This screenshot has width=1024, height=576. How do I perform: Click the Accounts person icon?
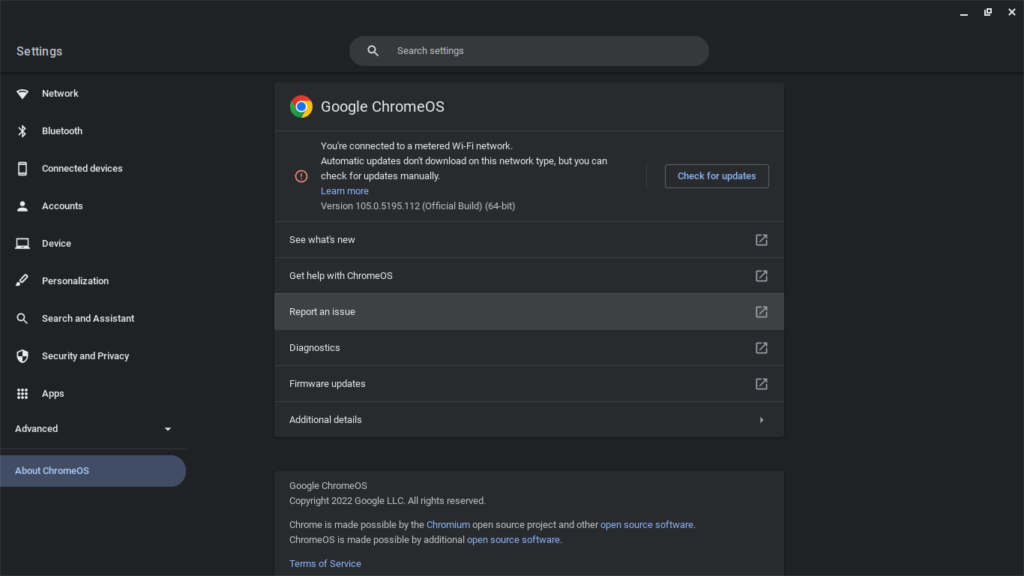[22, 206]
